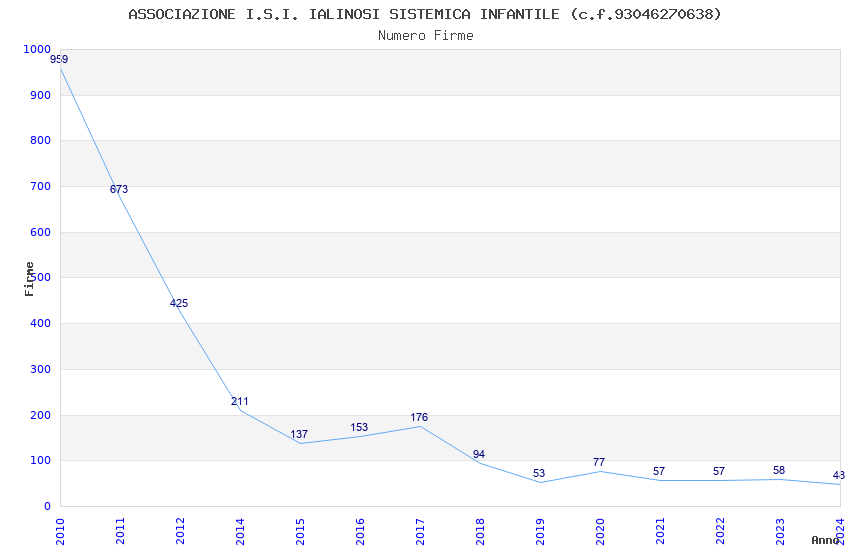Click the data label 57 above year 2022

pos(719,471)
